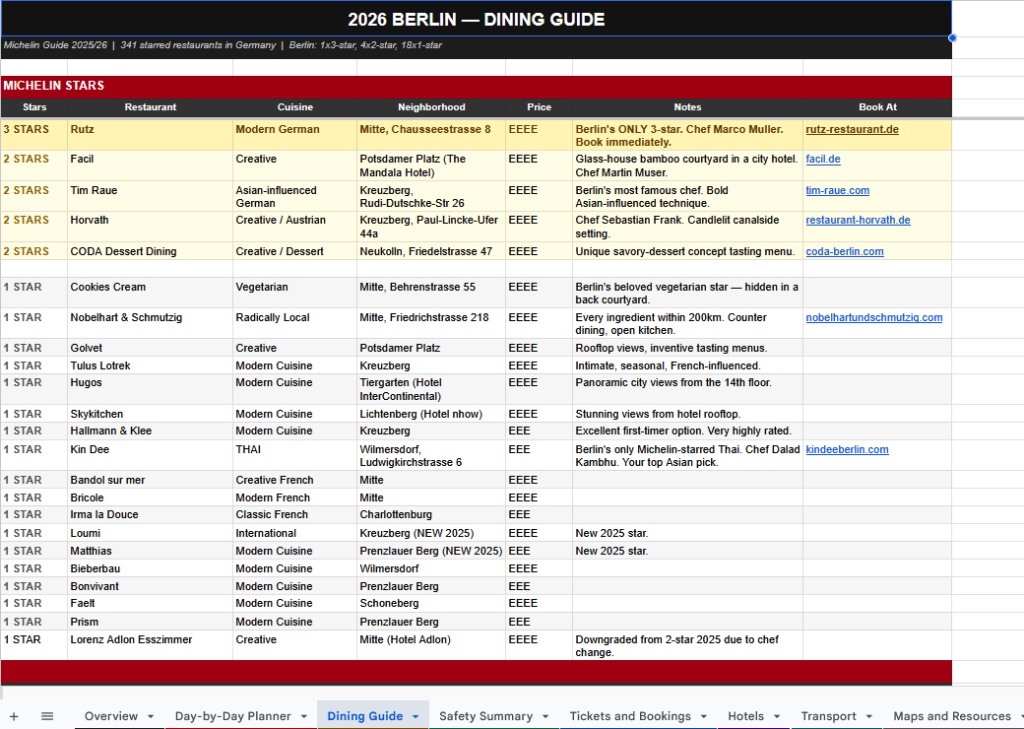Open the Dining Guide tab dropdown arrow
1024x729 pixels.
[x=415, y=717]
